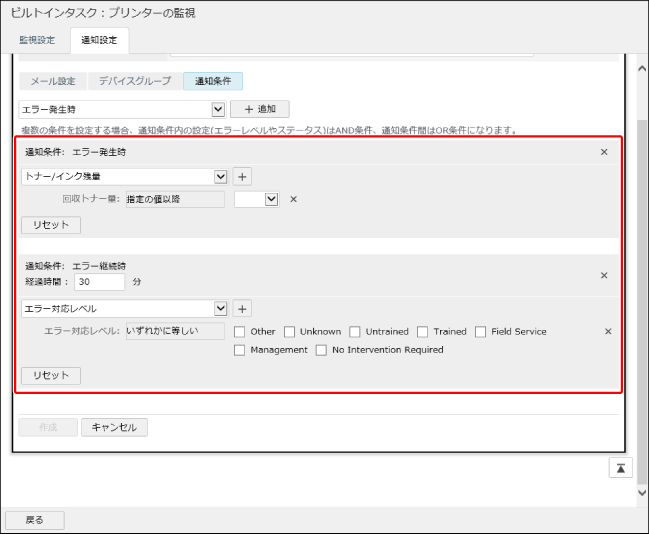Enable the Field Service checkbox

(481, 332)
